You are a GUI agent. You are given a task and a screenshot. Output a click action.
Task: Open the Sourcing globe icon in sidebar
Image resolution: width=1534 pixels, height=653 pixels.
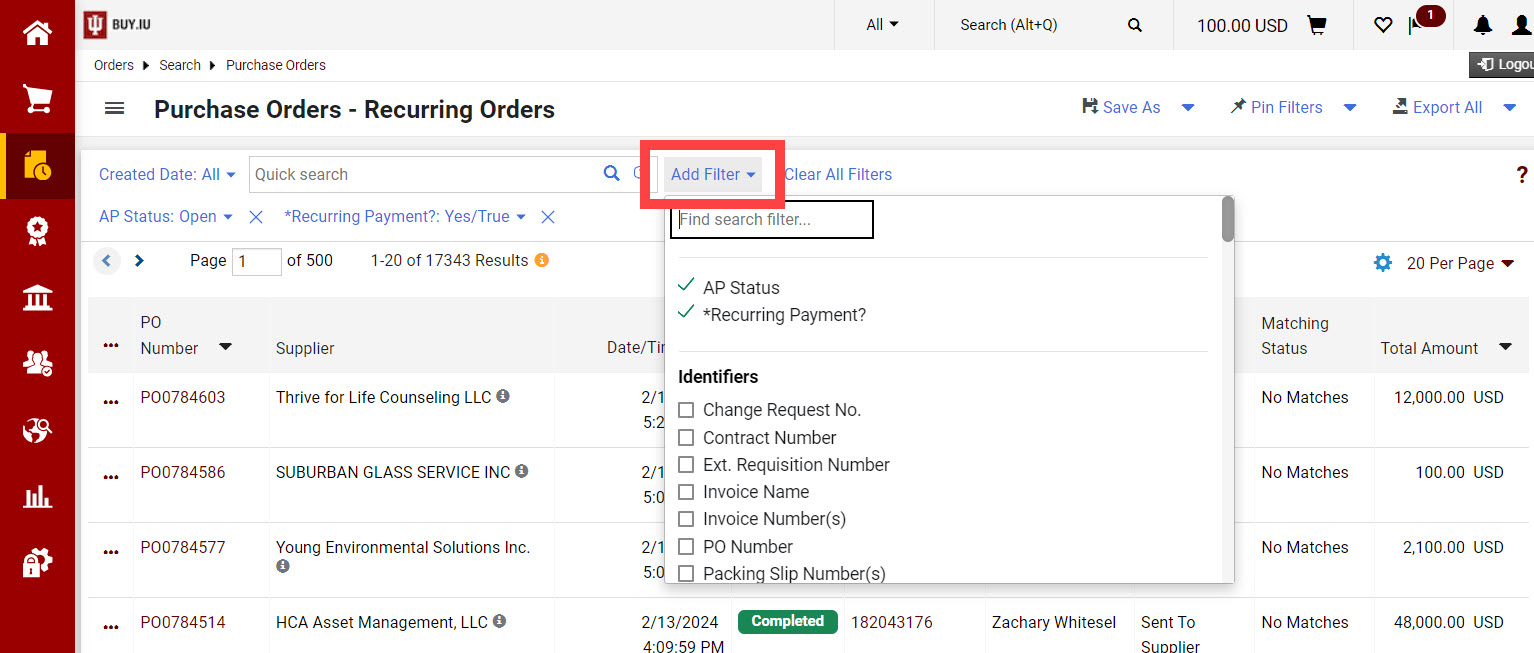[x=37, y=430]
